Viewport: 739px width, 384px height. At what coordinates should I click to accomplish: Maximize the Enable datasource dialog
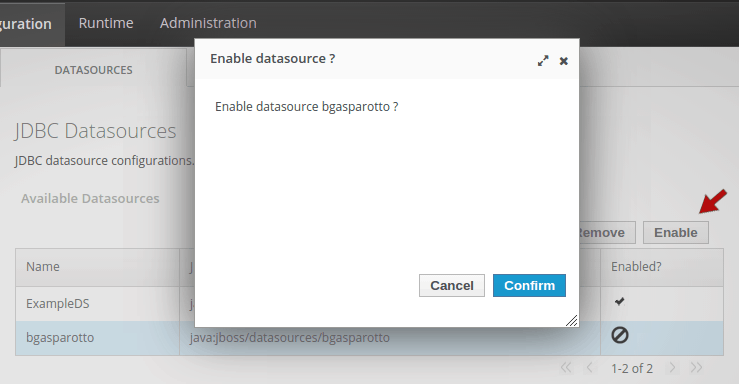point(543,61)
